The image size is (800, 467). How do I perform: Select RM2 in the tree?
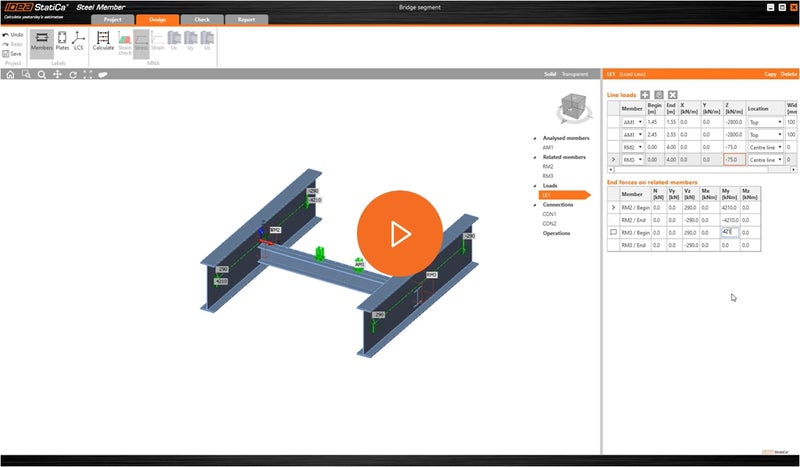[547, 166]
